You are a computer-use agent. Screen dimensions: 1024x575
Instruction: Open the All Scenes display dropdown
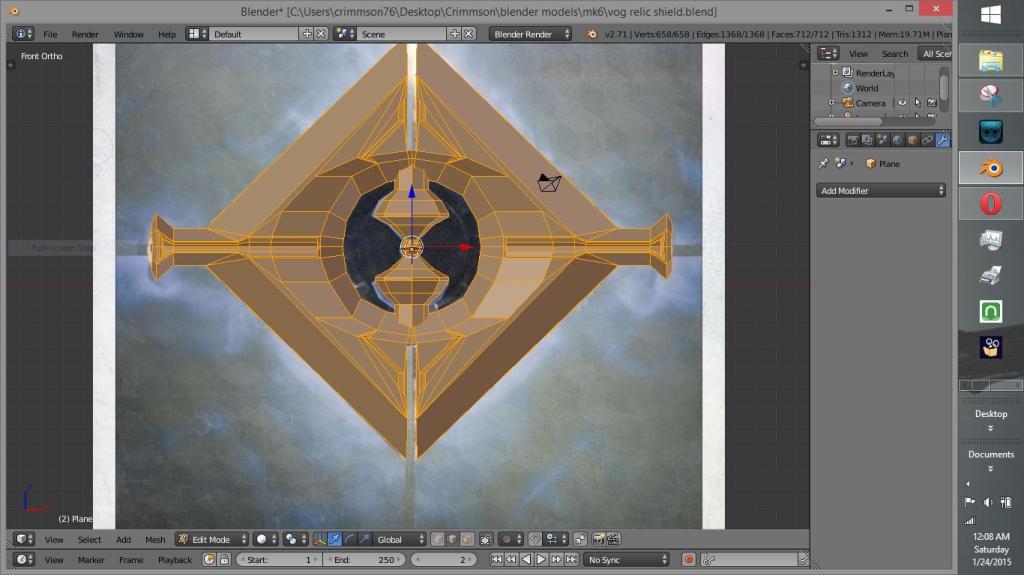935,54
